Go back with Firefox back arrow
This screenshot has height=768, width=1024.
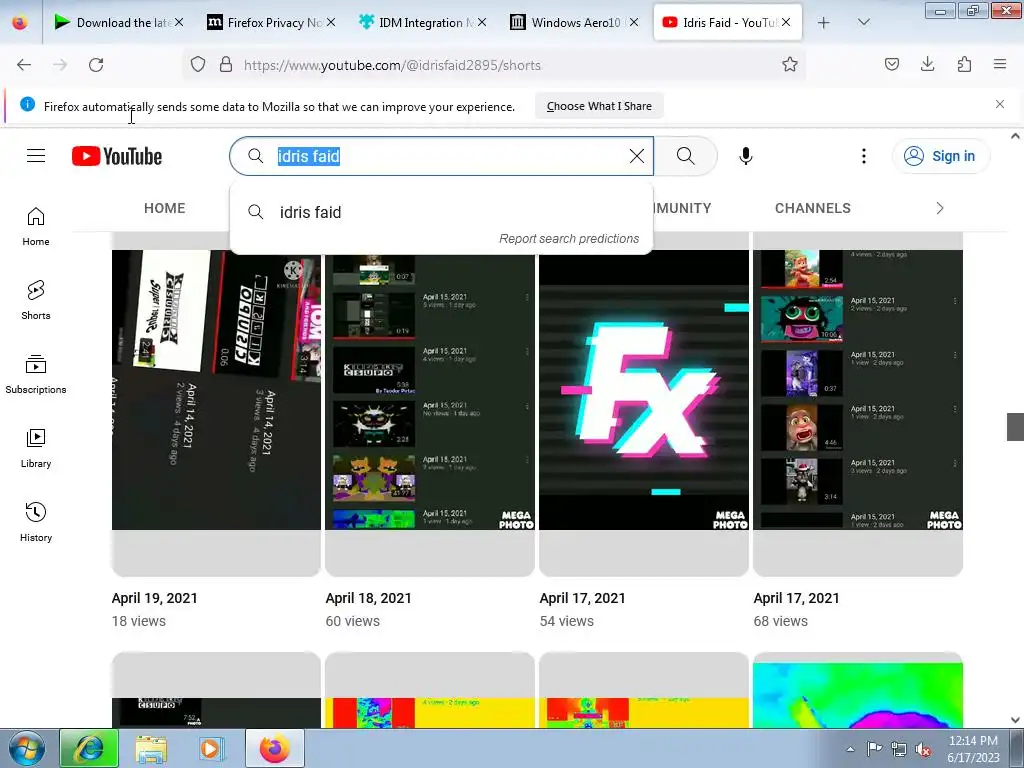click(24, 65)
